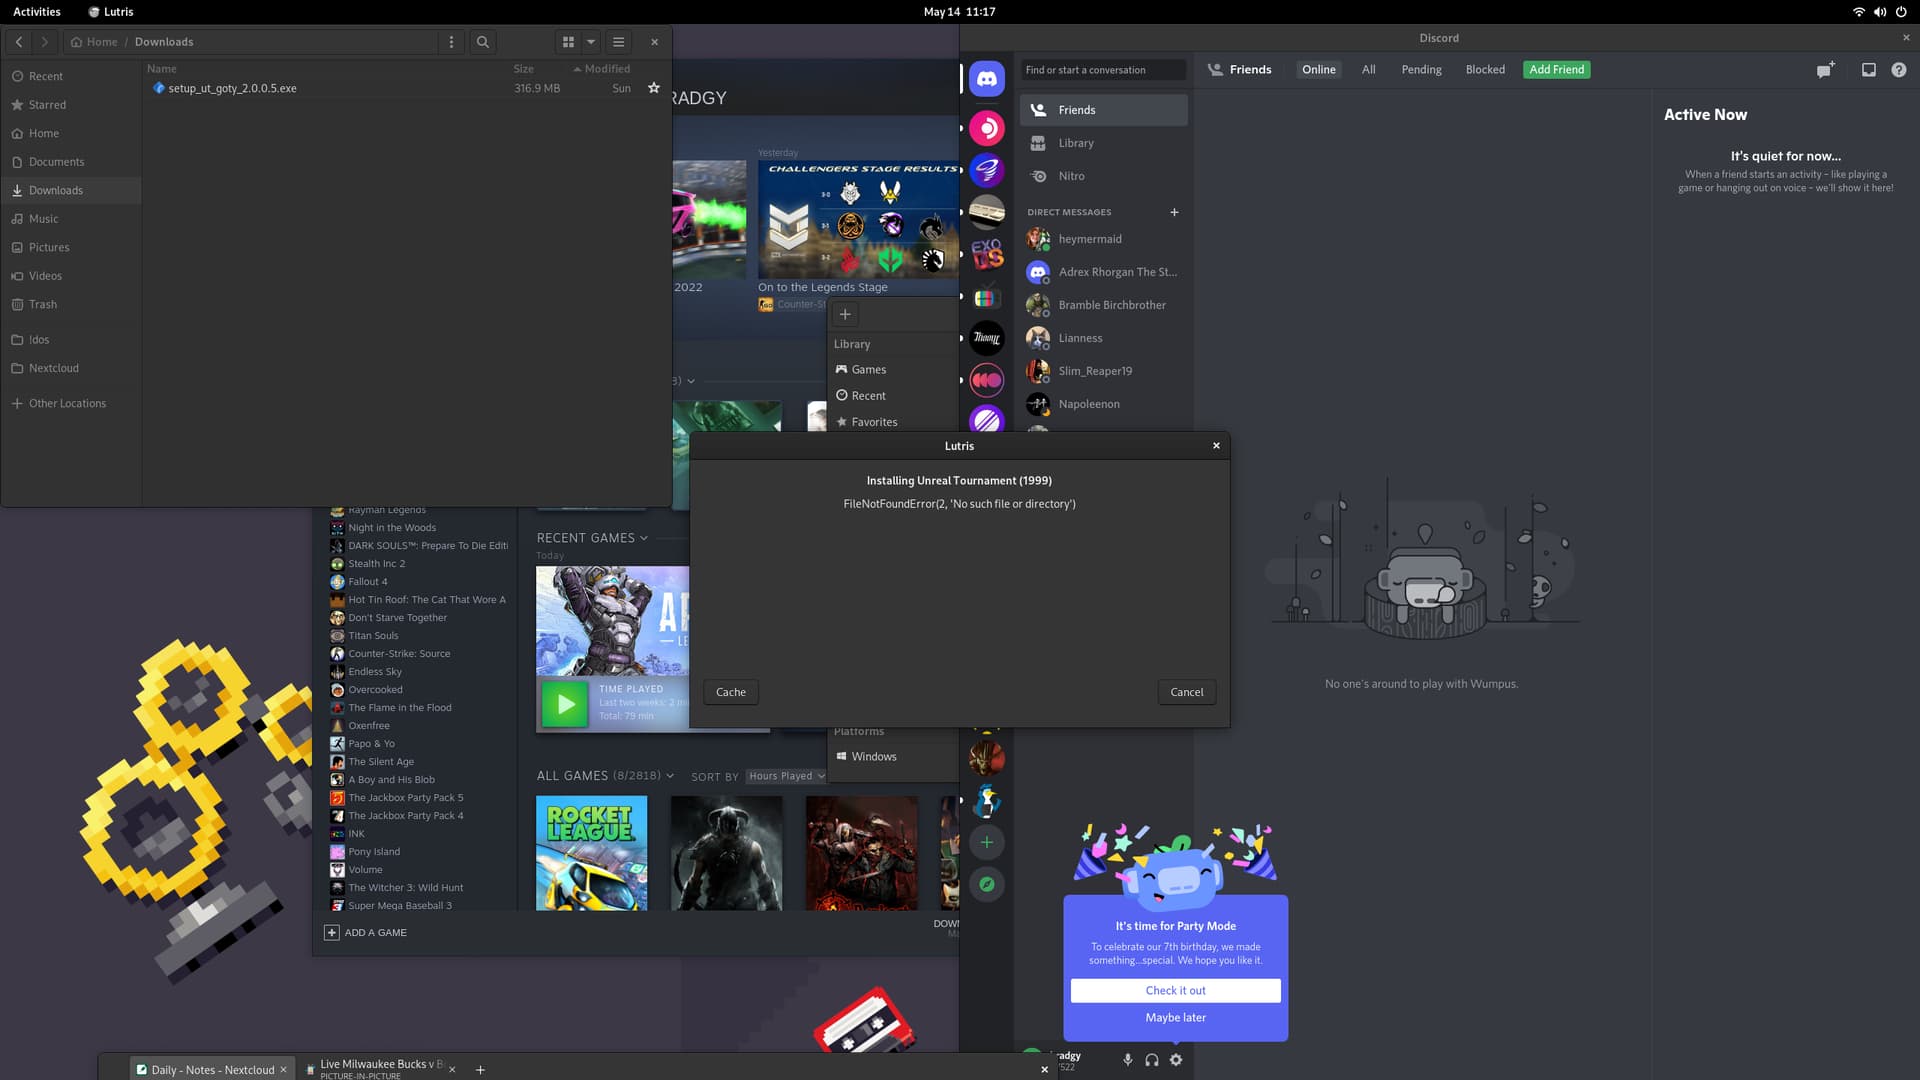Deafen audio with the headphones icon
This screenshot has width=1920, height=1080.
click(x=1152, y=1059)
